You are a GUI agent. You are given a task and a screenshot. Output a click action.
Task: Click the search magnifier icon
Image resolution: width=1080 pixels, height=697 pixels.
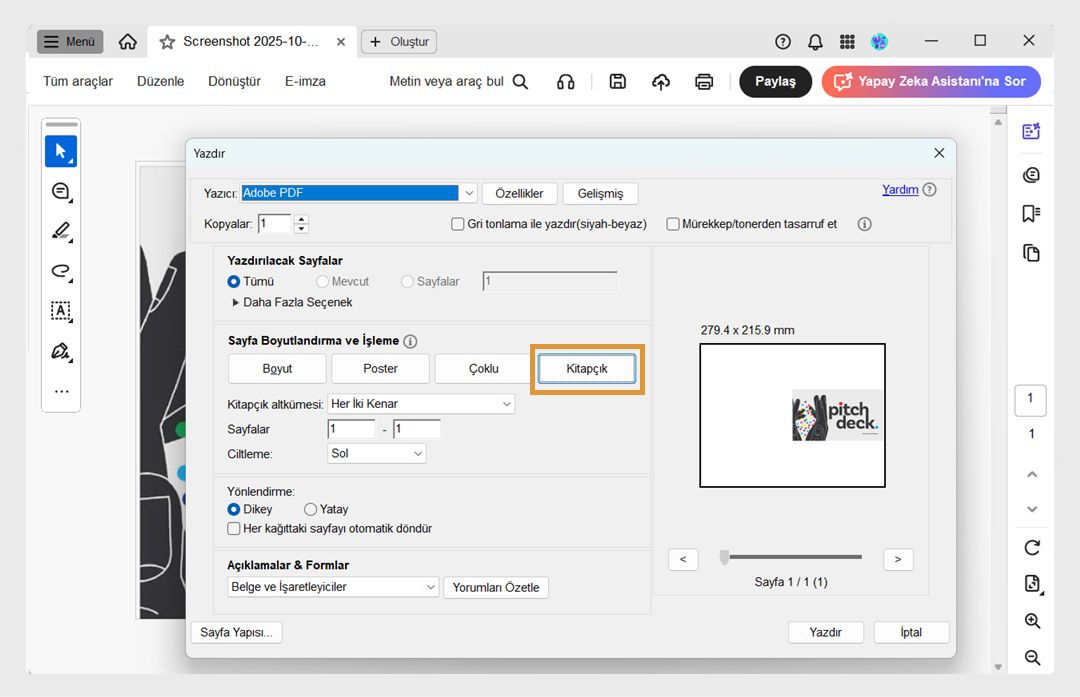(521, 81)
